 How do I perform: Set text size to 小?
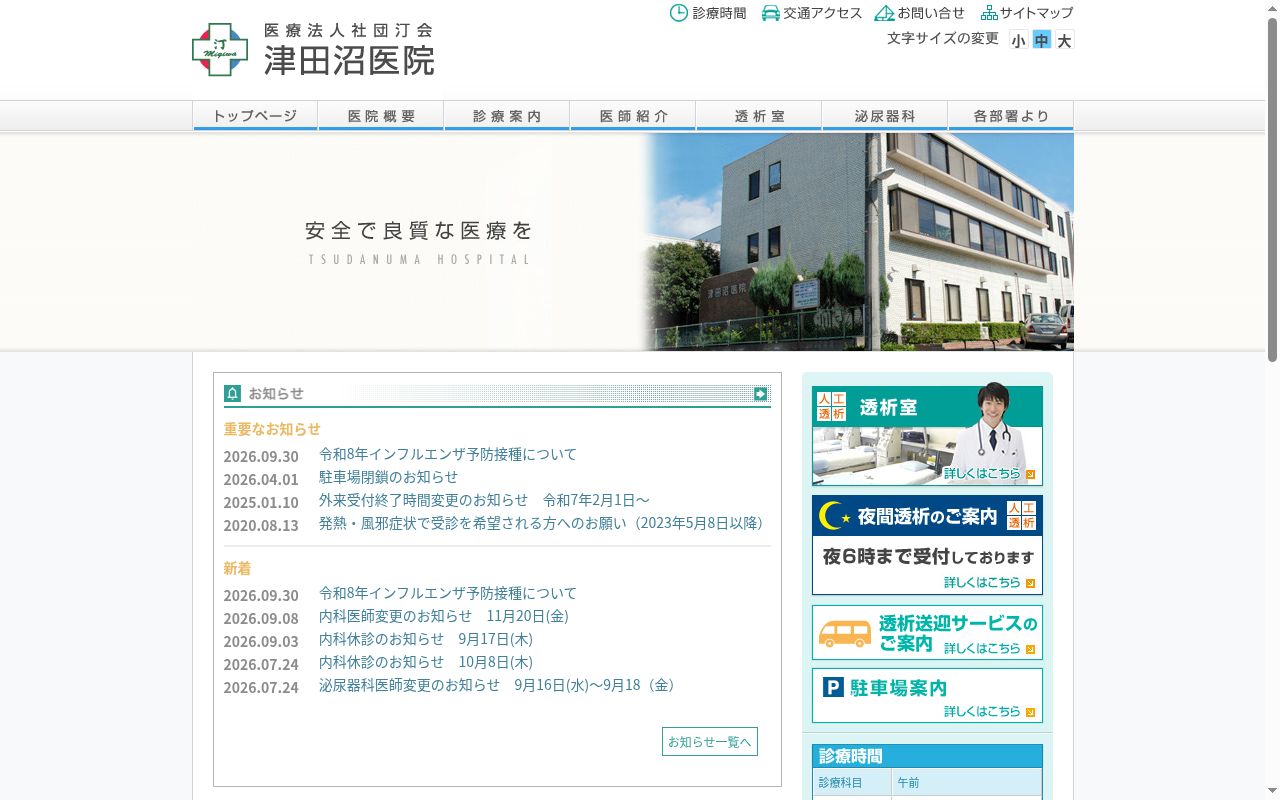coord(1018,40)
